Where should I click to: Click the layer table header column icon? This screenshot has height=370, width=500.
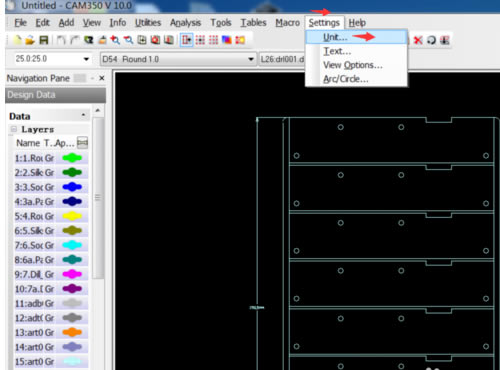82,143
